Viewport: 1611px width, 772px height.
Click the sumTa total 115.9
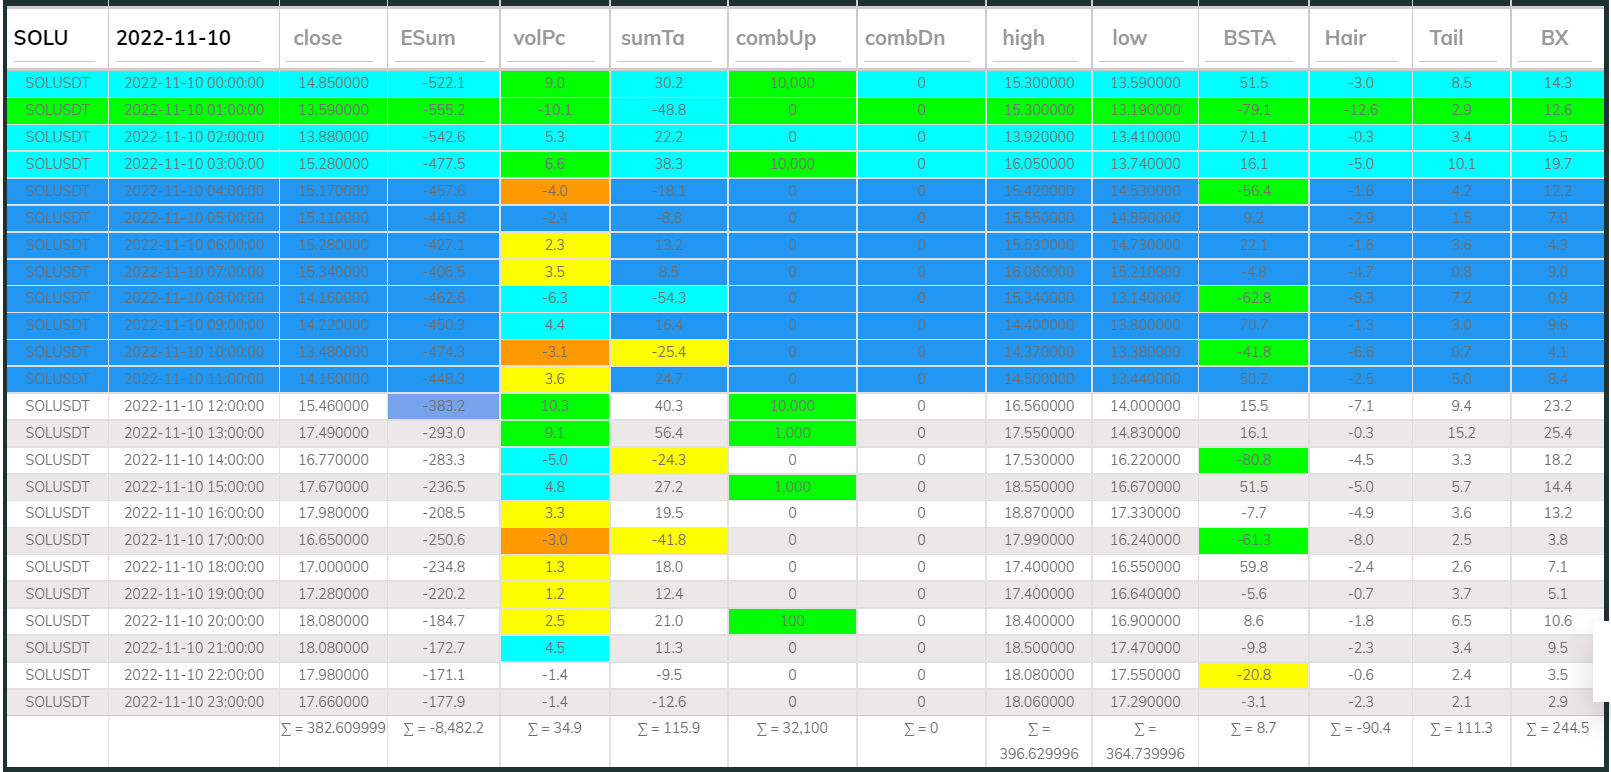669,728
